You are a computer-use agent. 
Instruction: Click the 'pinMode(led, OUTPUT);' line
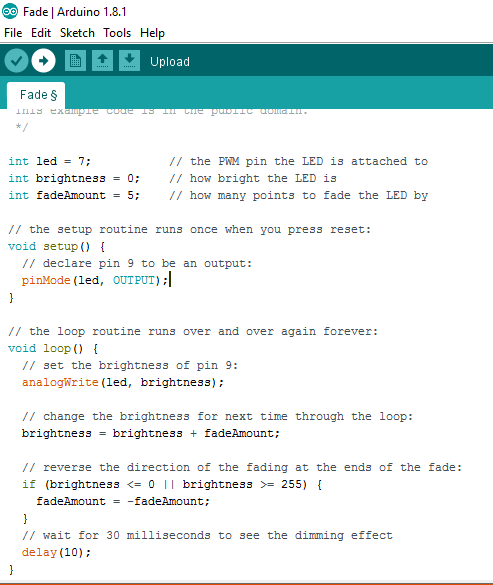(95, 280)
